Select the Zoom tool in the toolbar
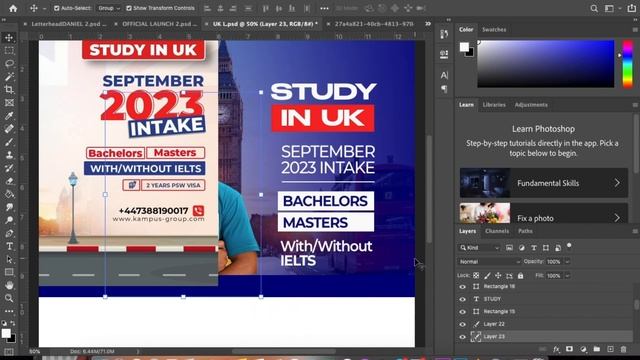 point(9,298)
